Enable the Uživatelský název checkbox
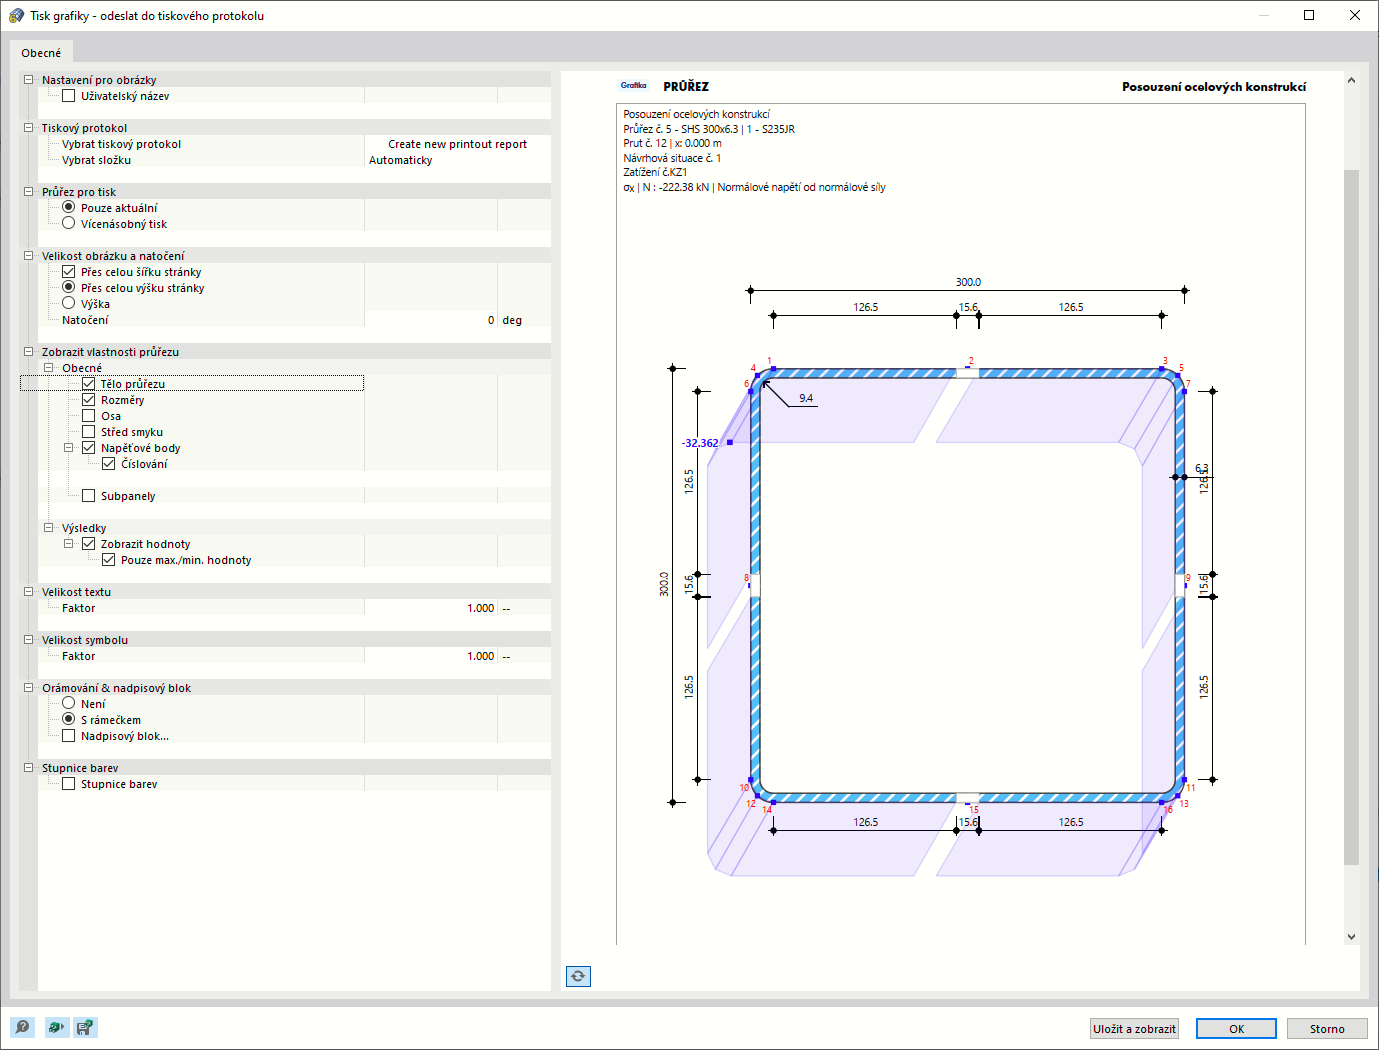 pyautogui.click(x=69, y=96)
